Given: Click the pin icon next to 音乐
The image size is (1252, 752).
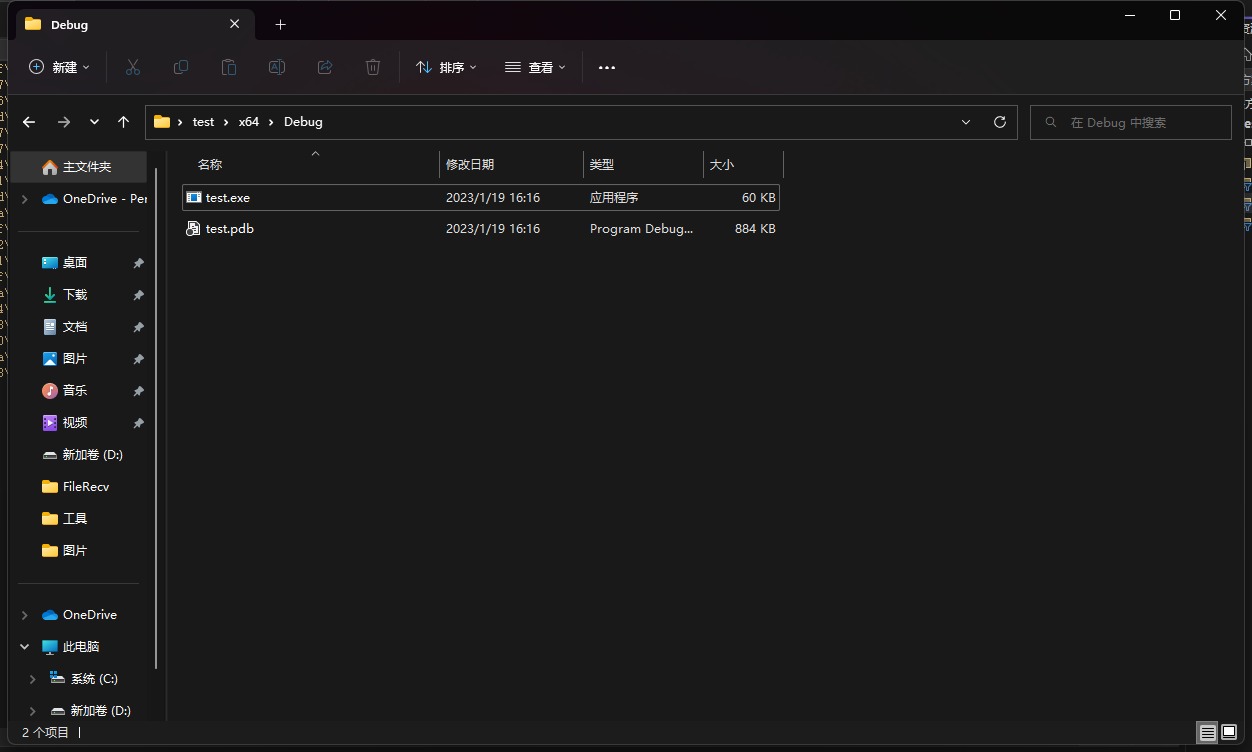Looking at the screenshot, I should (138, 391).
